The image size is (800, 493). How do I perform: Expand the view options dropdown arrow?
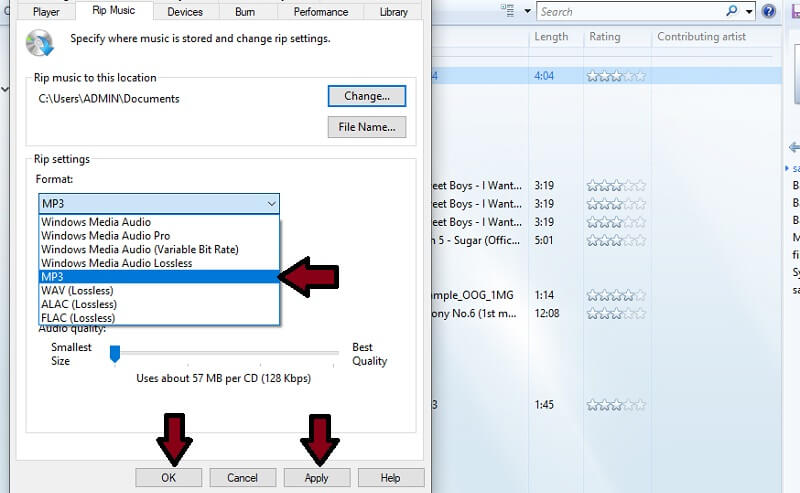click(x=528, y=11)
